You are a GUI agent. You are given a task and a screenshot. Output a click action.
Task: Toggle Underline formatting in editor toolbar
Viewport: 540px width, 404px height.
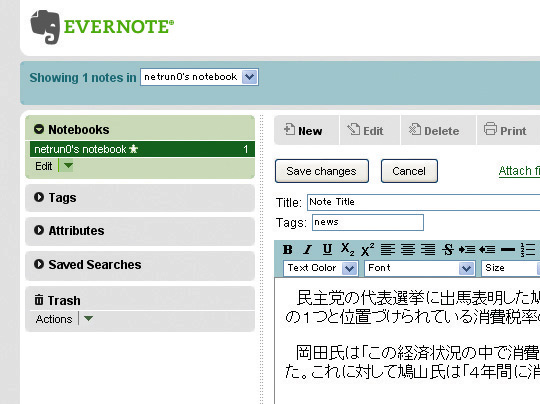327,249
